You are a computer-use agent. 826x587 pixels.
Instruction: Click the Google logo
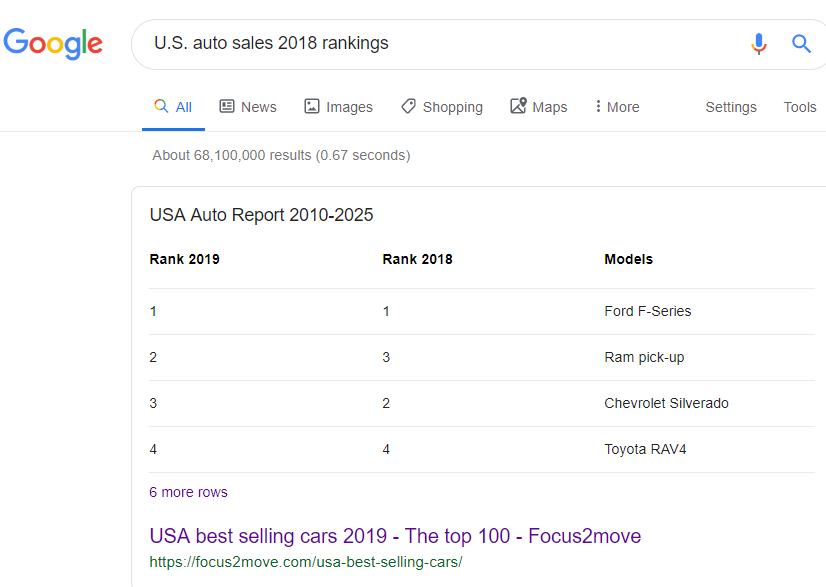coord(53,43)
